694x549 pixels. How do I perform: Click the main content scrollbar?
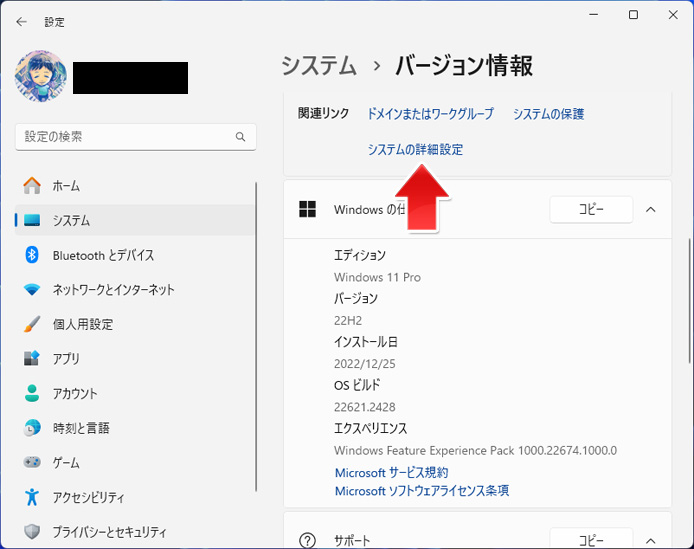pyautogui.click(x=689, y=301)
